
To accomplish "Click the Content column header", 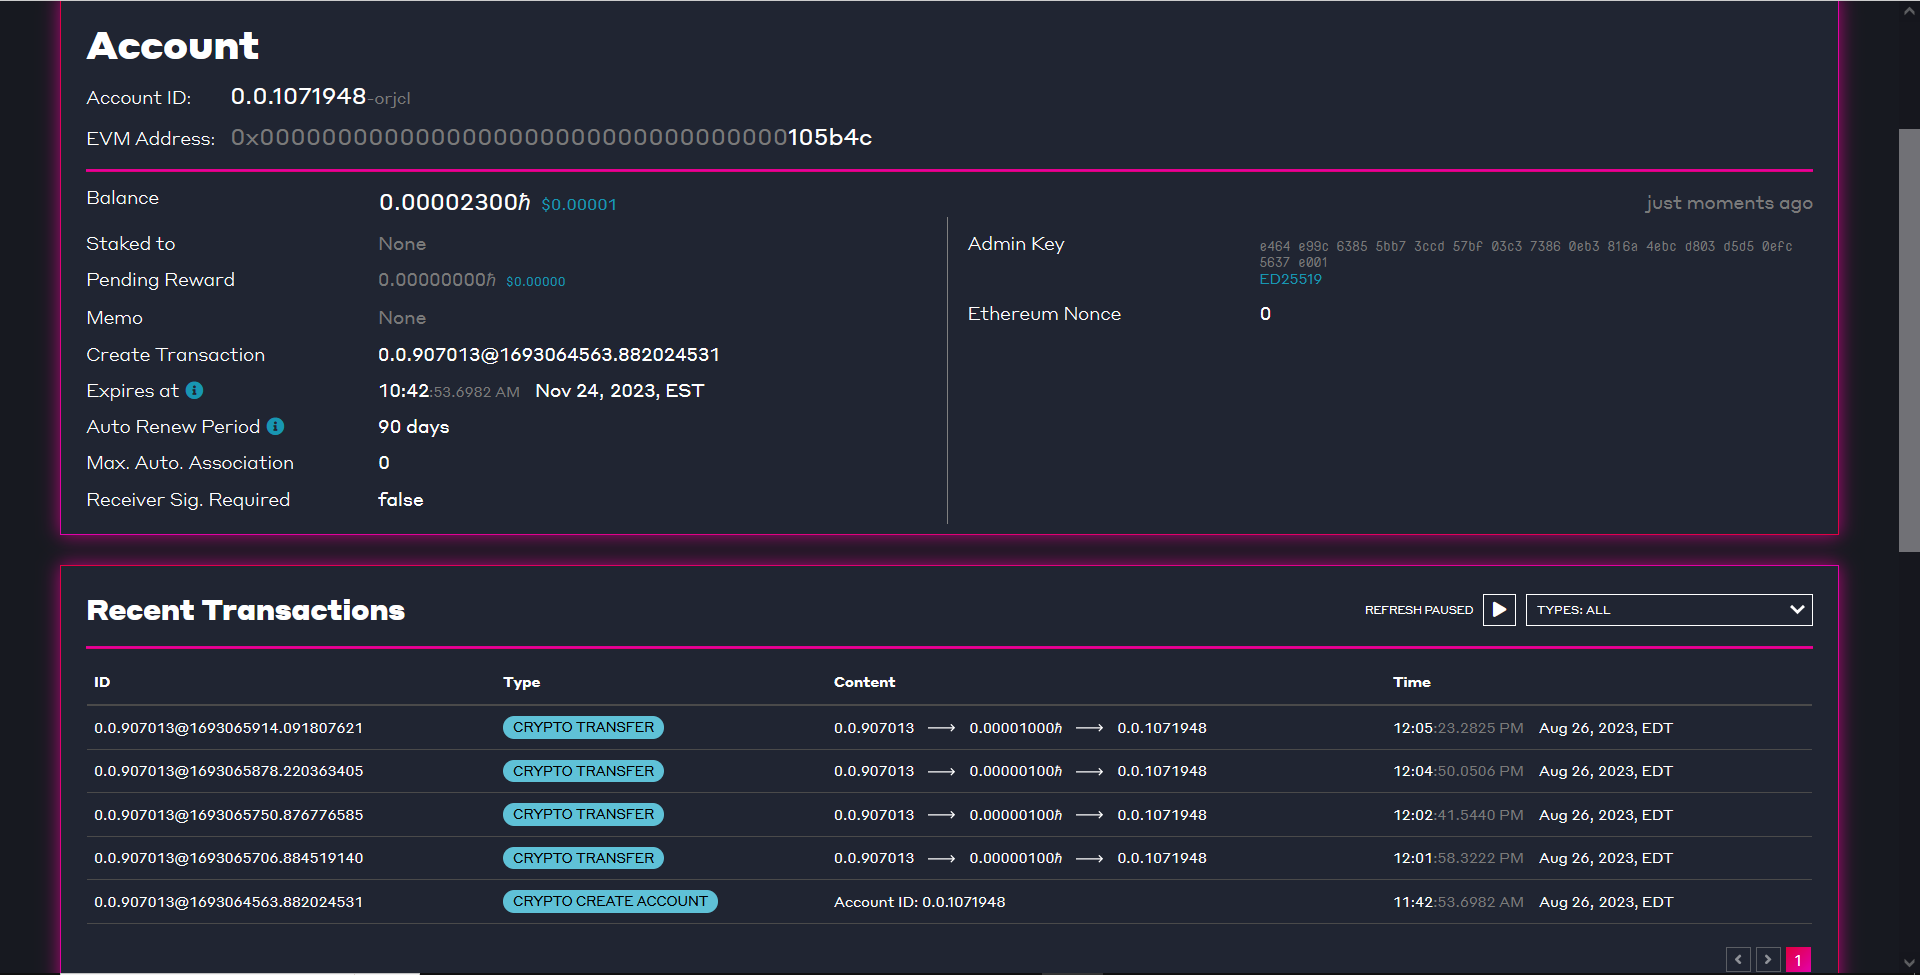I will click(x=864, y=682).
